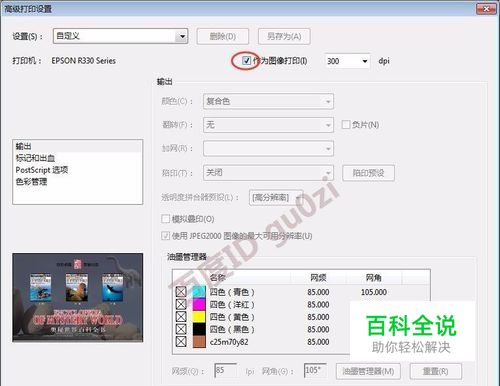The image size is (500, 386).
Task: Open the 陷印(T) dropdown showing 关闭
Action: click(268, 173)
